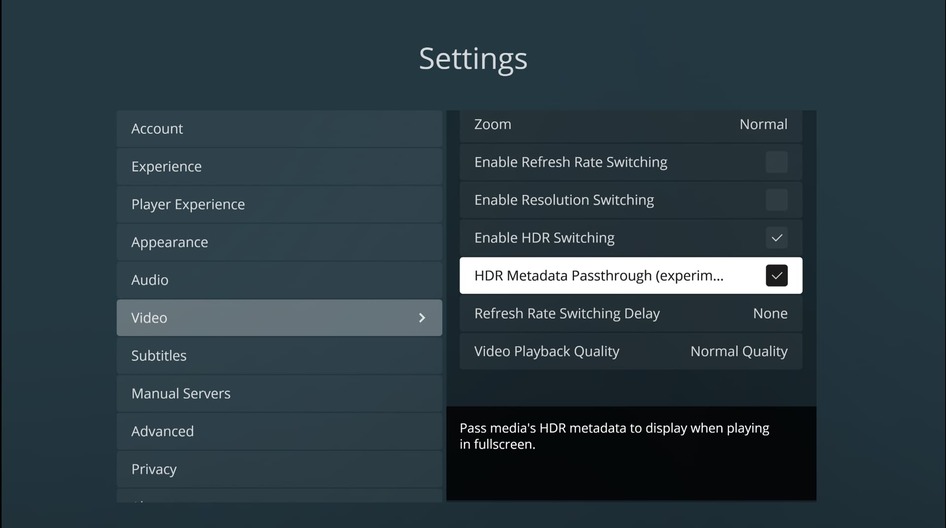946x528 pixels.
Task: Change Refresh Rate Switching Delay value None
Action: [x=770, y=314]
